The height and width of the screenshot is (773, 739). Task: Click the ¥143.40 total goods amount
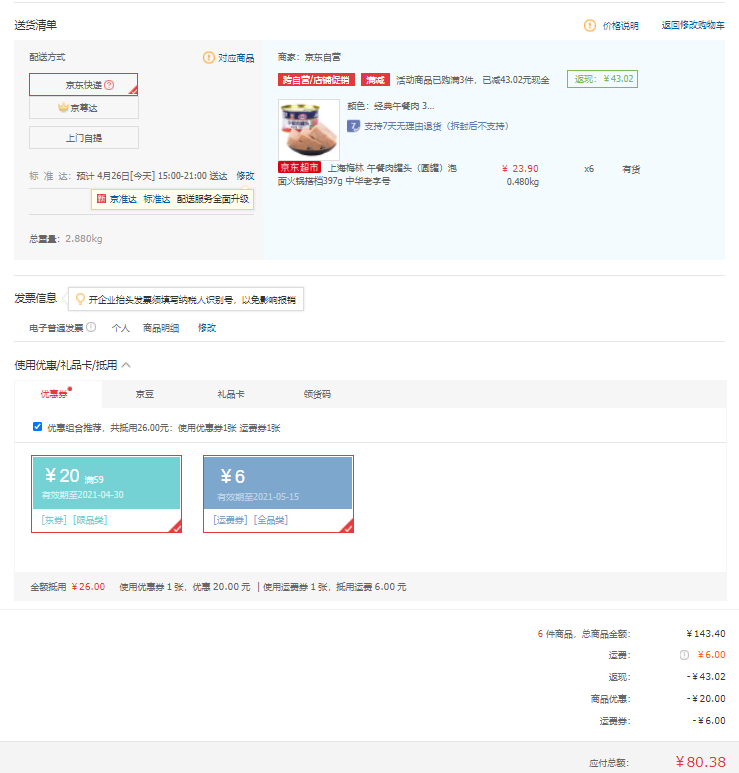point(705,633)
